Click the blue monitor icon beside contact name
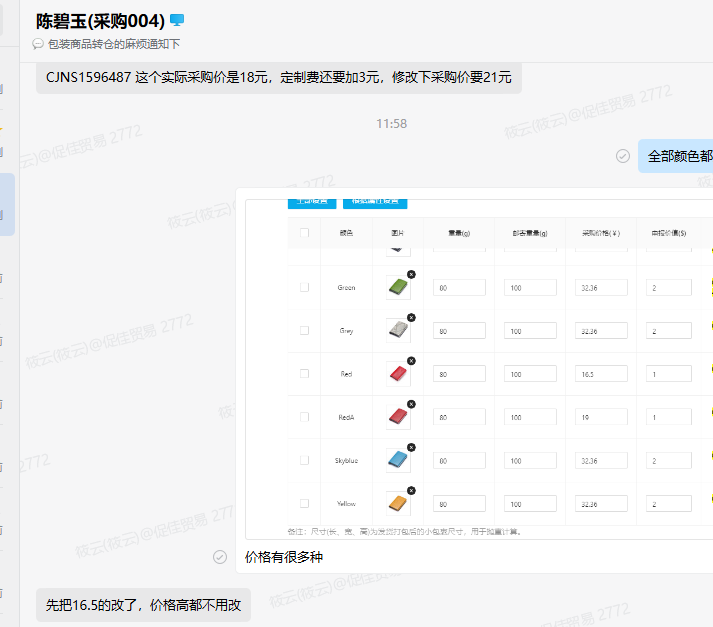 177,20
